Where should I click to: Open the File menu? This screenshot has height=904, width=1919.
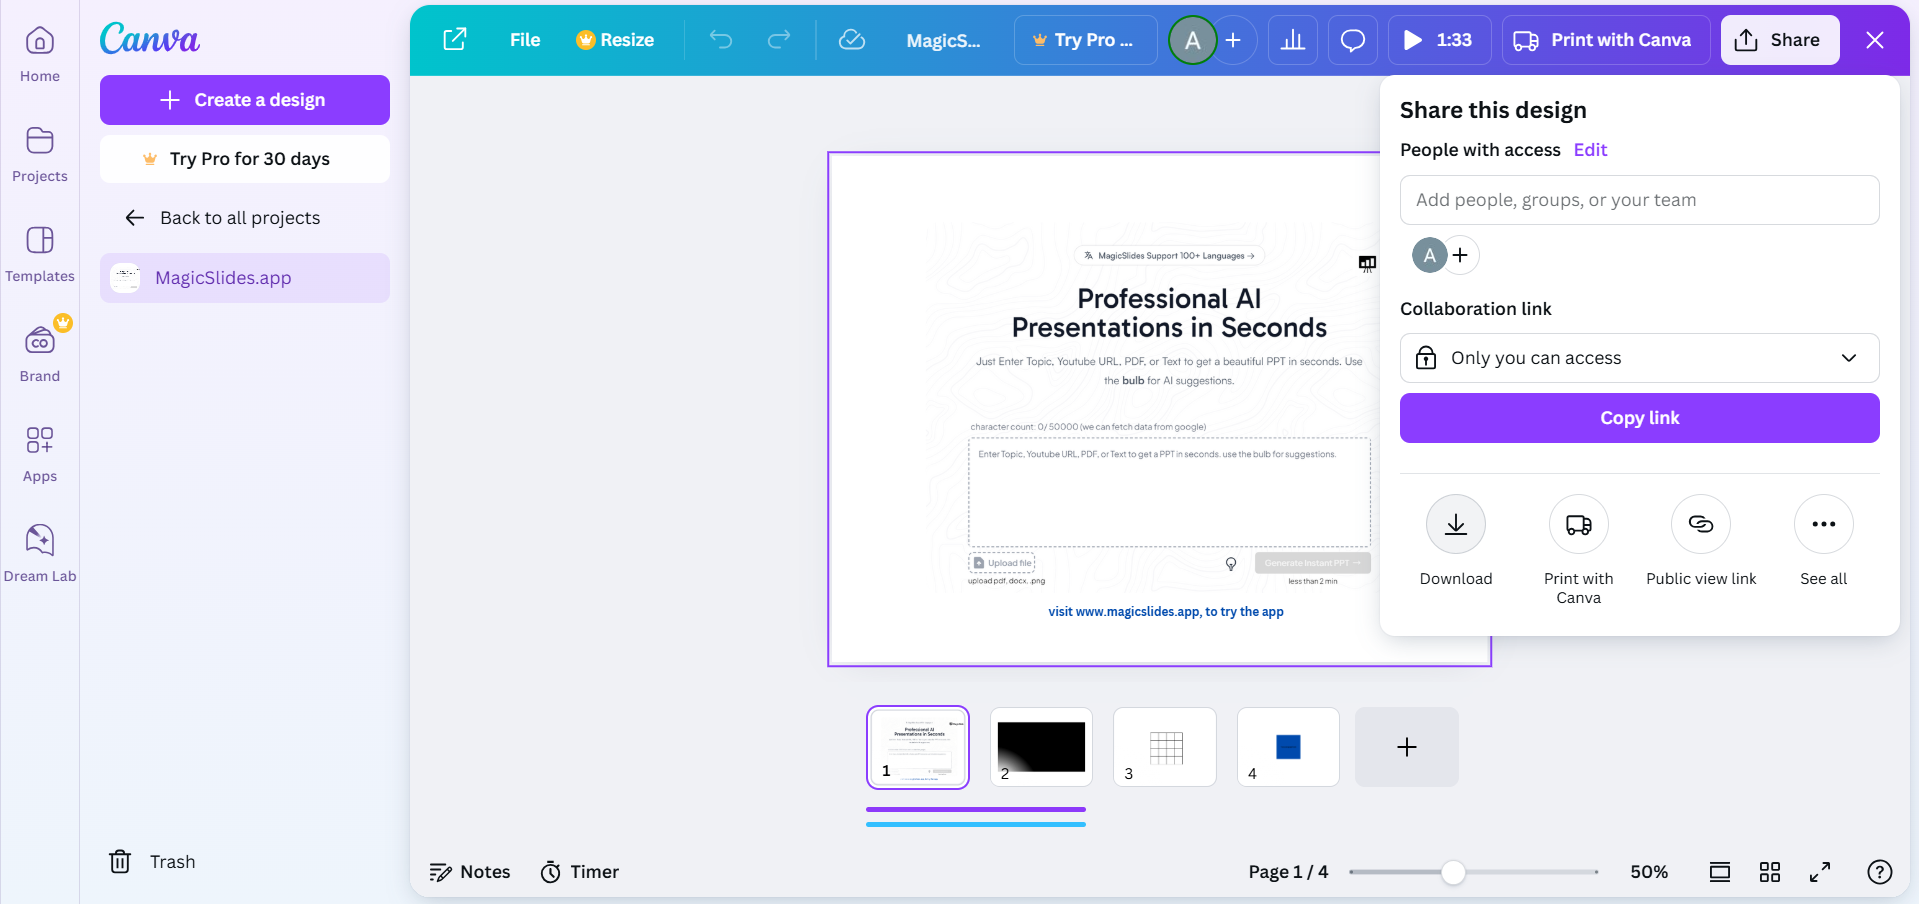point(525,40)
